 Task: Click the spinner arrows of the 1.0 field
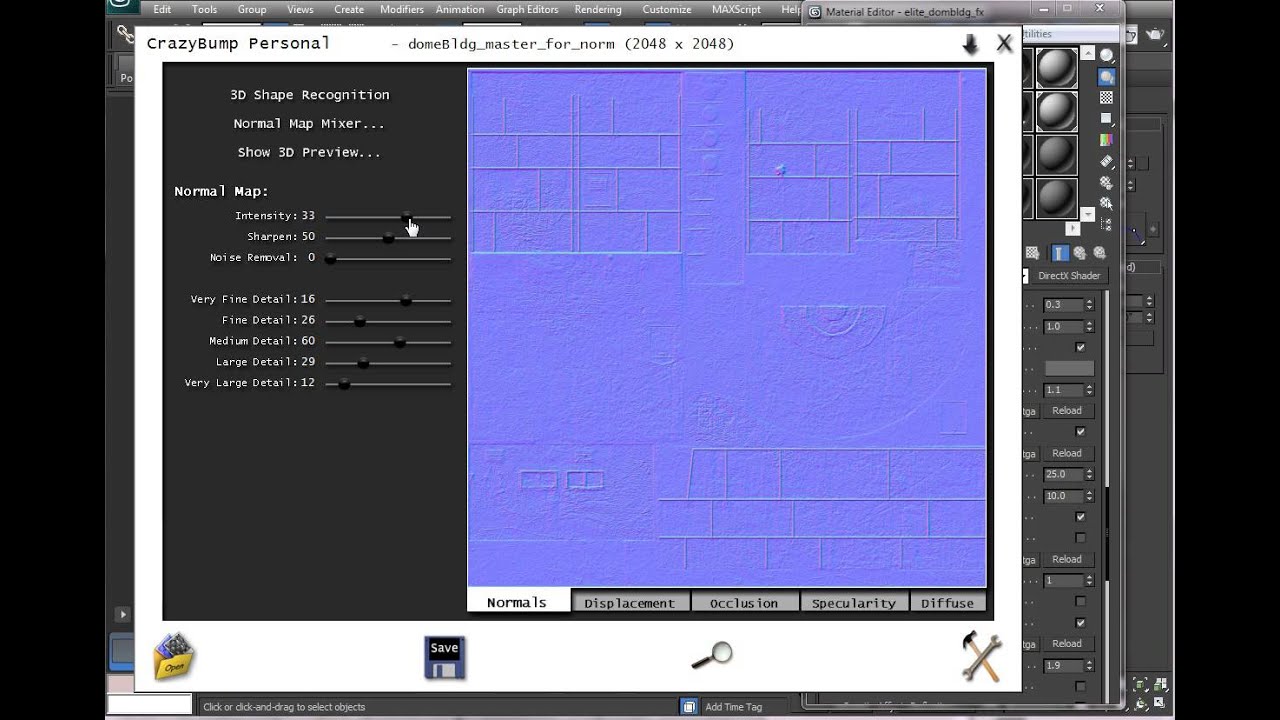1089,326
